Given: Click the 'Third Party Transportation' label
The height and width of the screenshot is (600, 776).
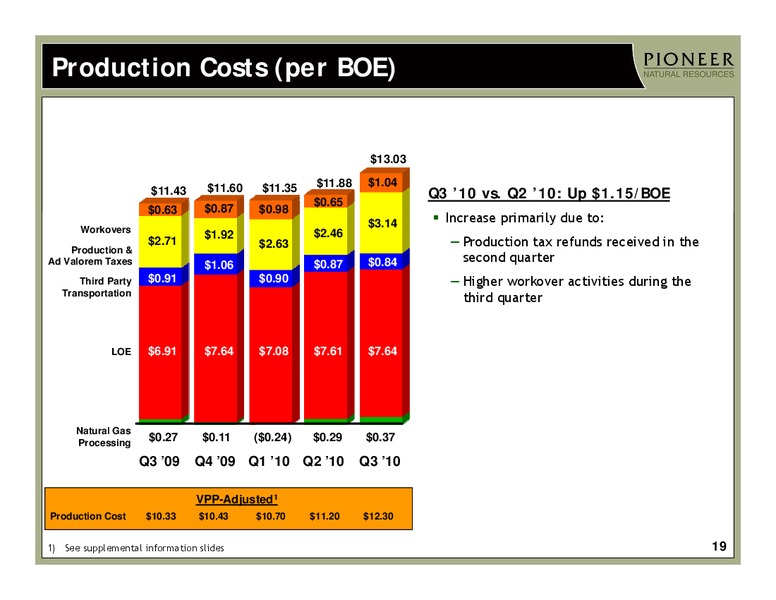Looking at the screenshot, I should [x=97, y=287].
